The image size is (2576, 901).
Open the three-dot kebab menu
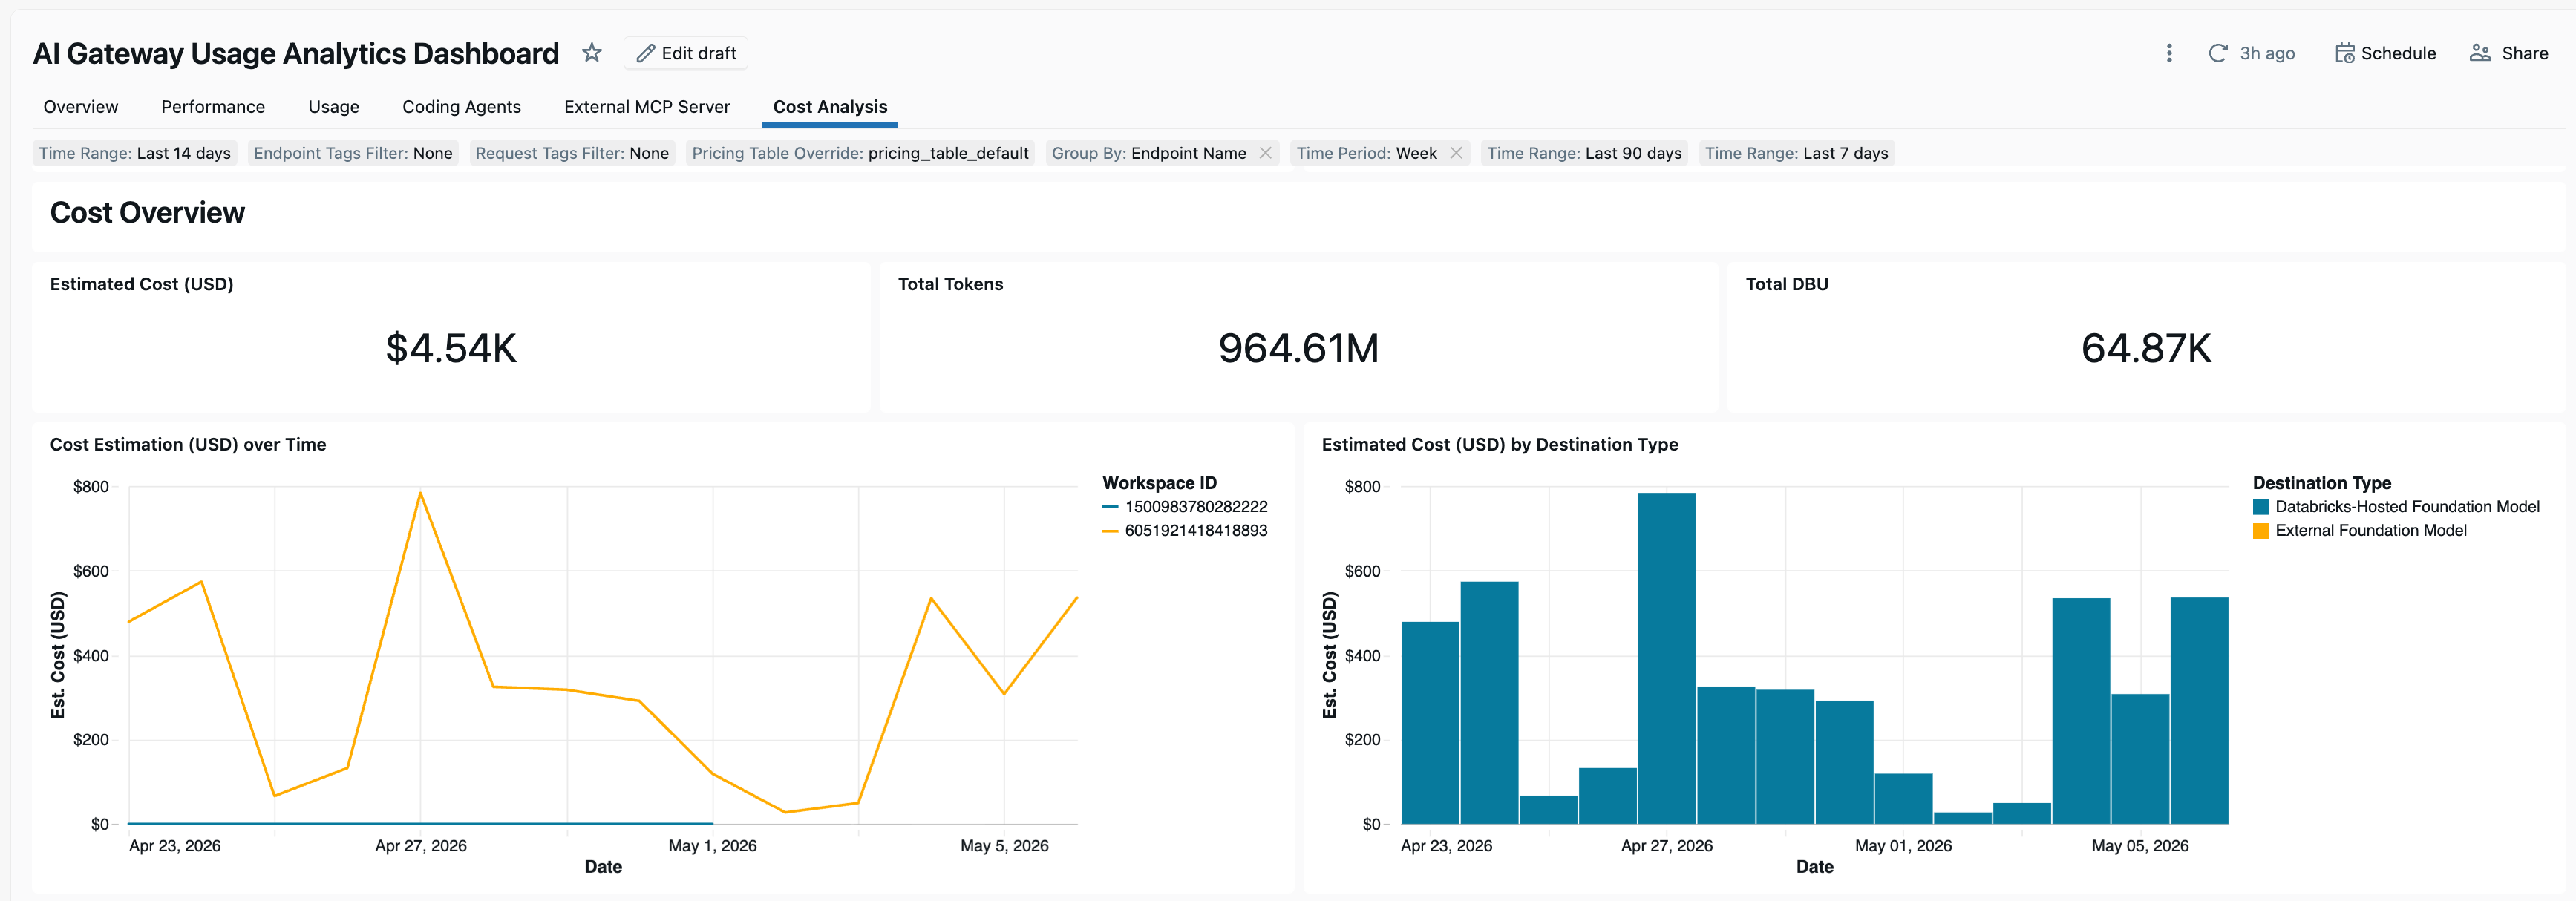2169,53
